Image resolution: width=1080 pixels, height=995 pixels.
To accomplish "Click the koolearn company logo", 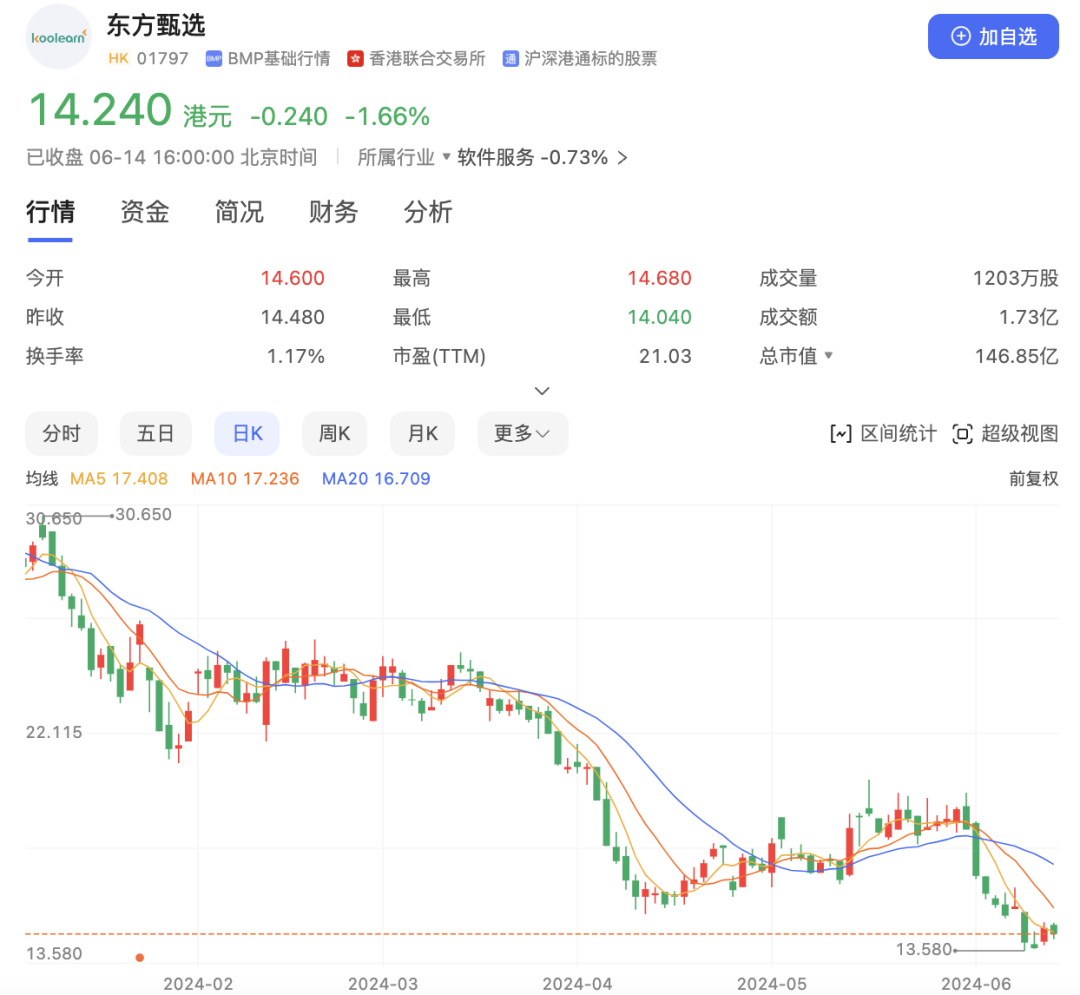I will click(x=59, y=36).
